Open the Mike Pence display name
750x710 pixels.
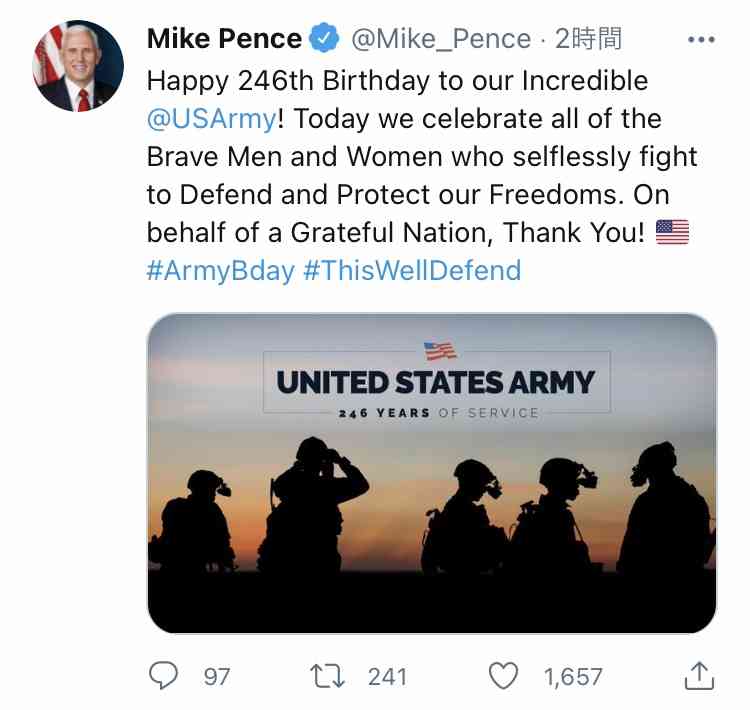(224, 40)
